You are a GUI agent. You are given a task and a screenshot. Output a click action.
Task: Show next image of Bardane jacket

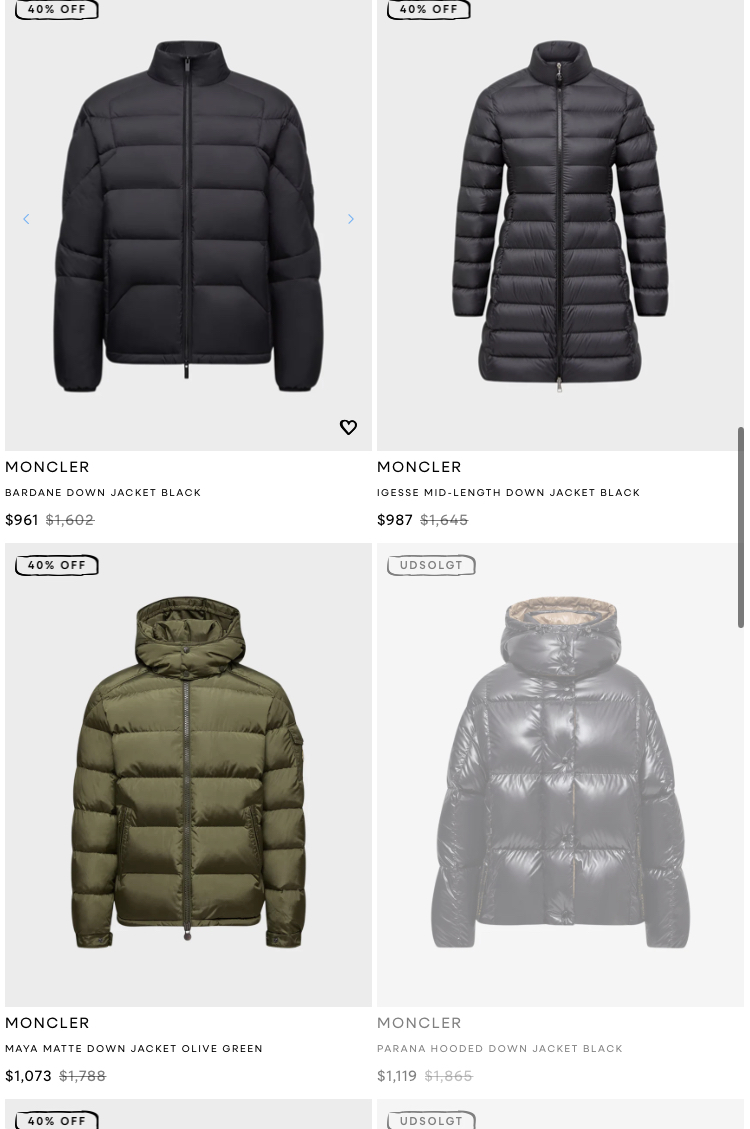[351, 219]
